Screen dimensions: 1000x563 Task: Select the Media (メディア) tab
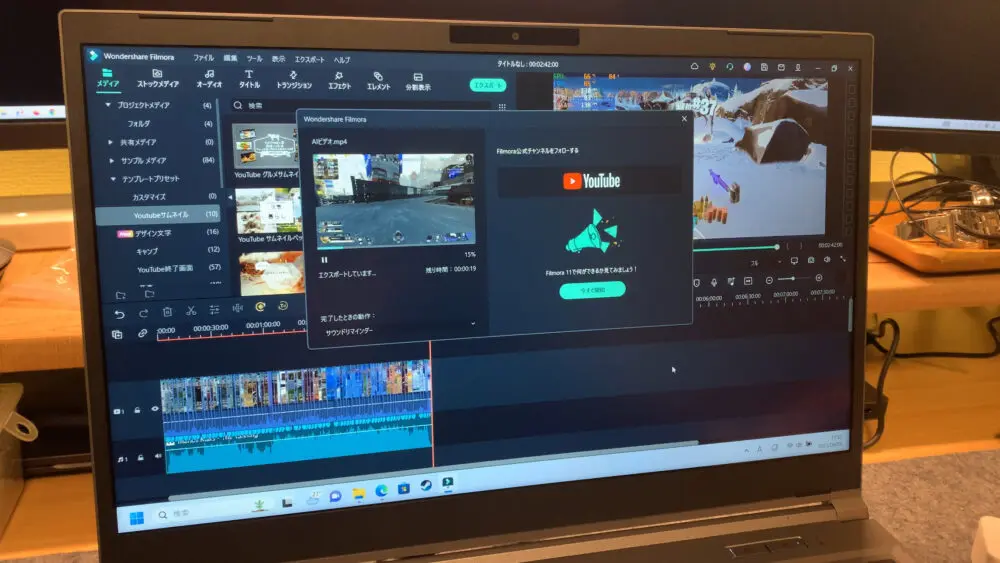pyautogui.click(x=108, y=78)
